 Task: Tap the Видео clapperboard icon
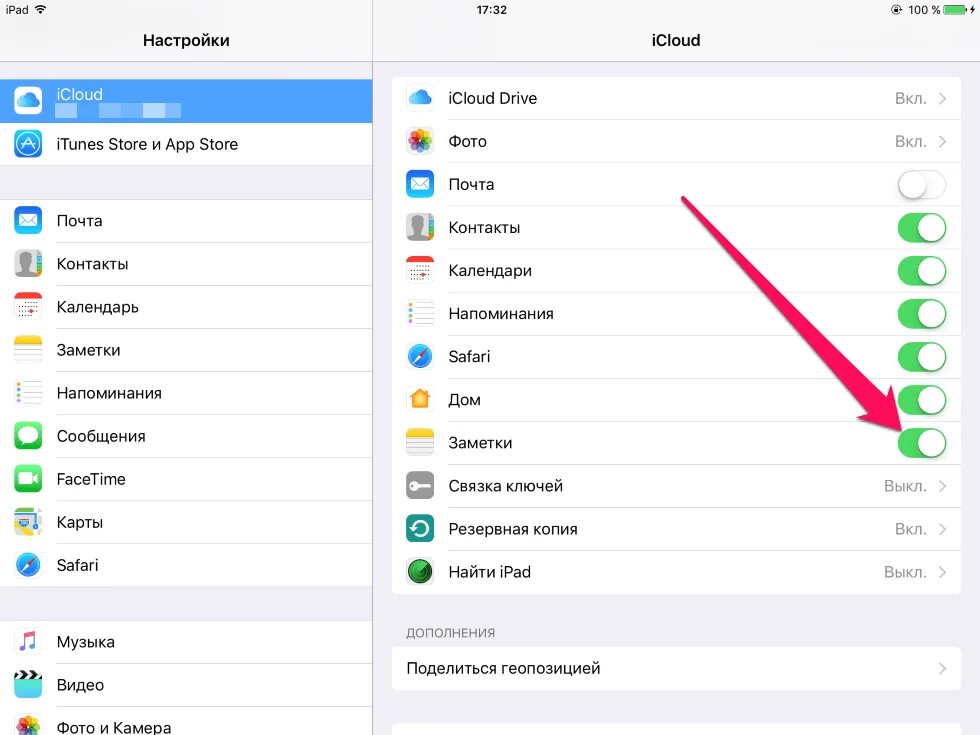coord(28,684)
